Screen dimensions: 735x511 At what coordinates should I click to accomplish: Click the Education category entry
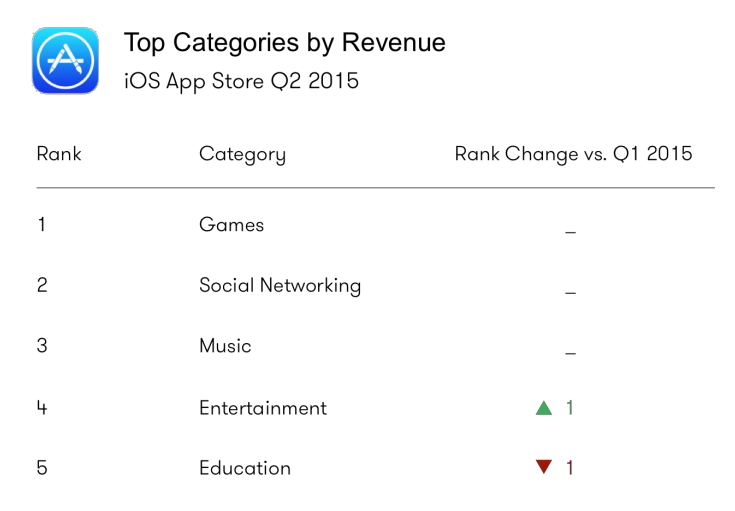click(x=245, y=468)
